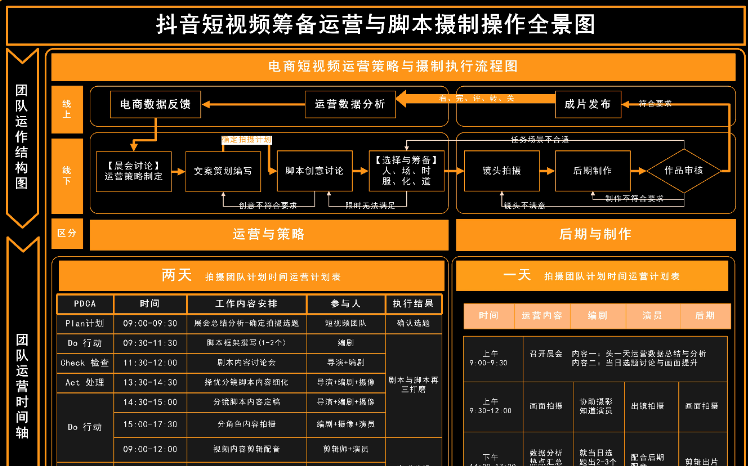Select the Plan计划 cell
The height and width of the screenshot is (466, 749).
tap(85, 323)
